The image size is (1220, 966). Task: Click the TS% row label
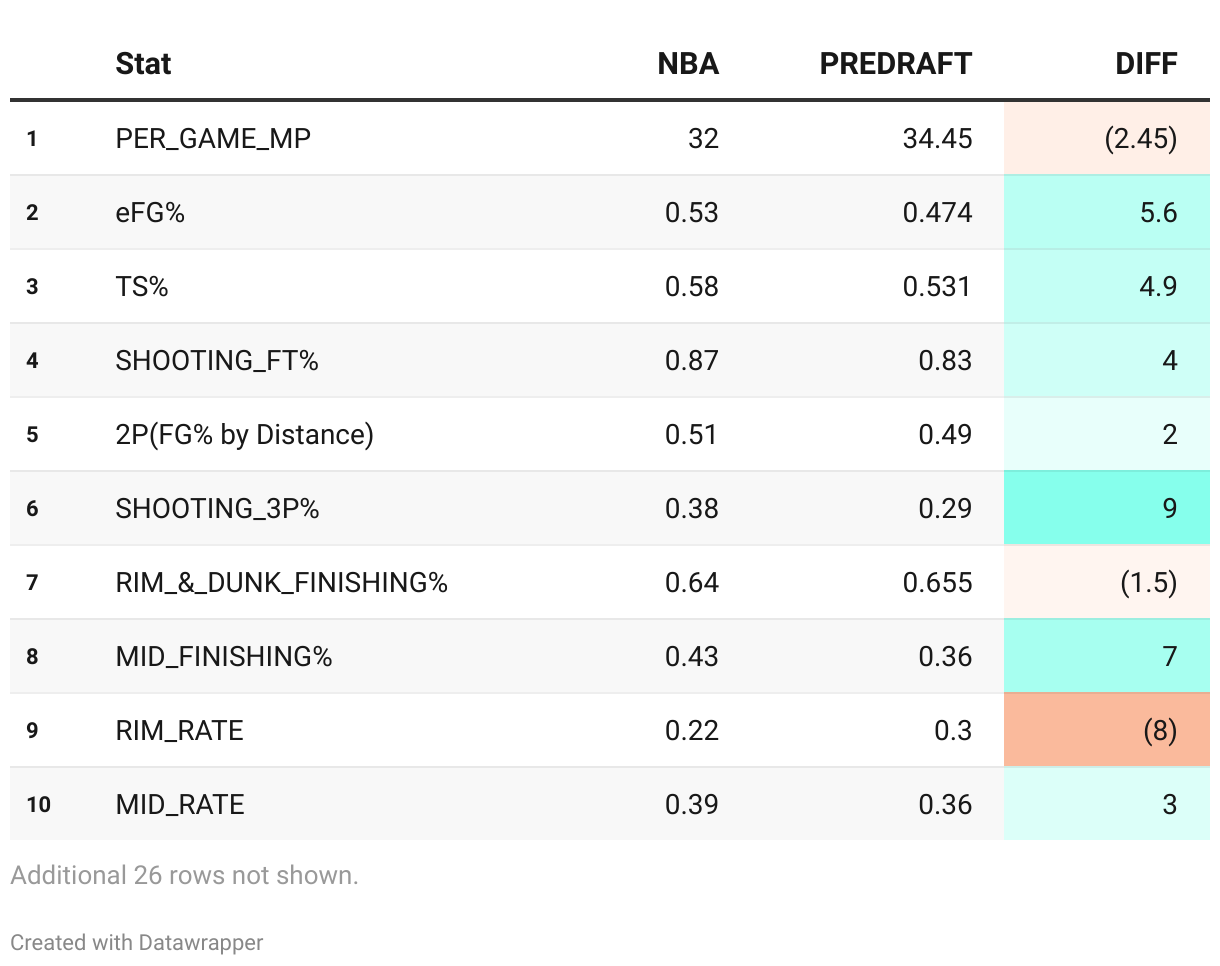click(142, 286)
